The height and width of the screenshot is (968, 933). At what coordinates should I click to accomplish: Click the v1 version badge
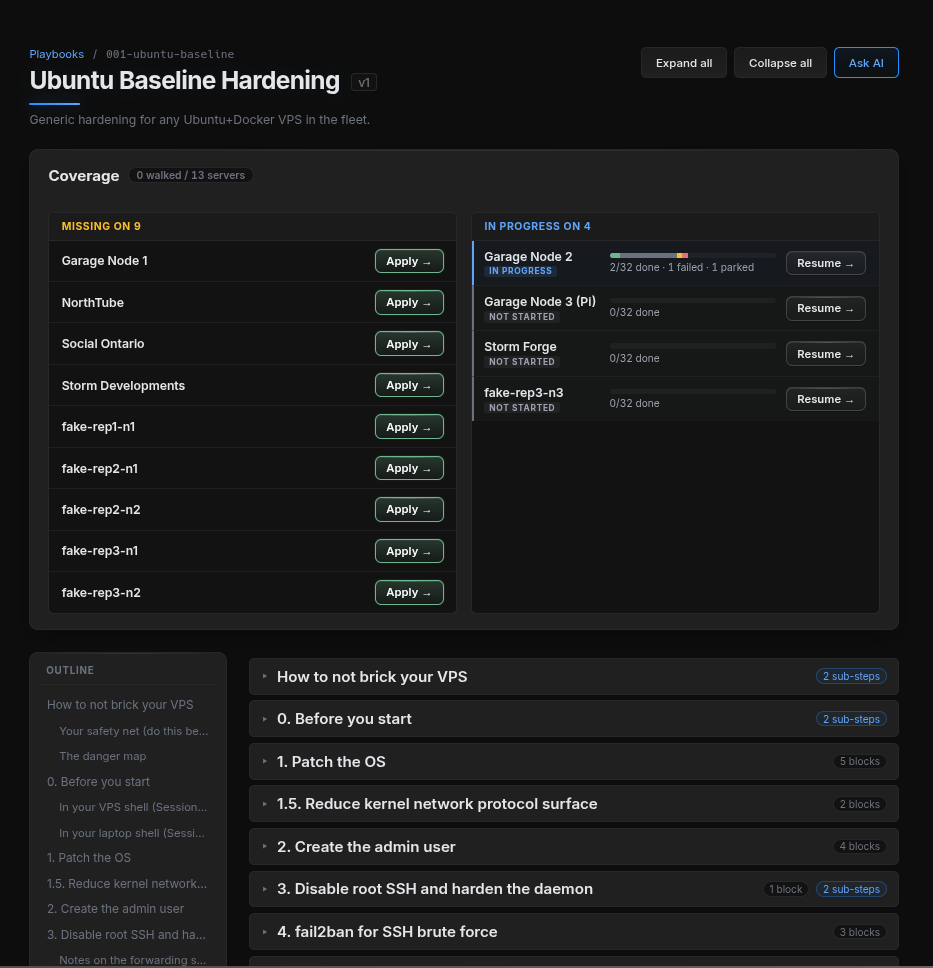(364, 82)
